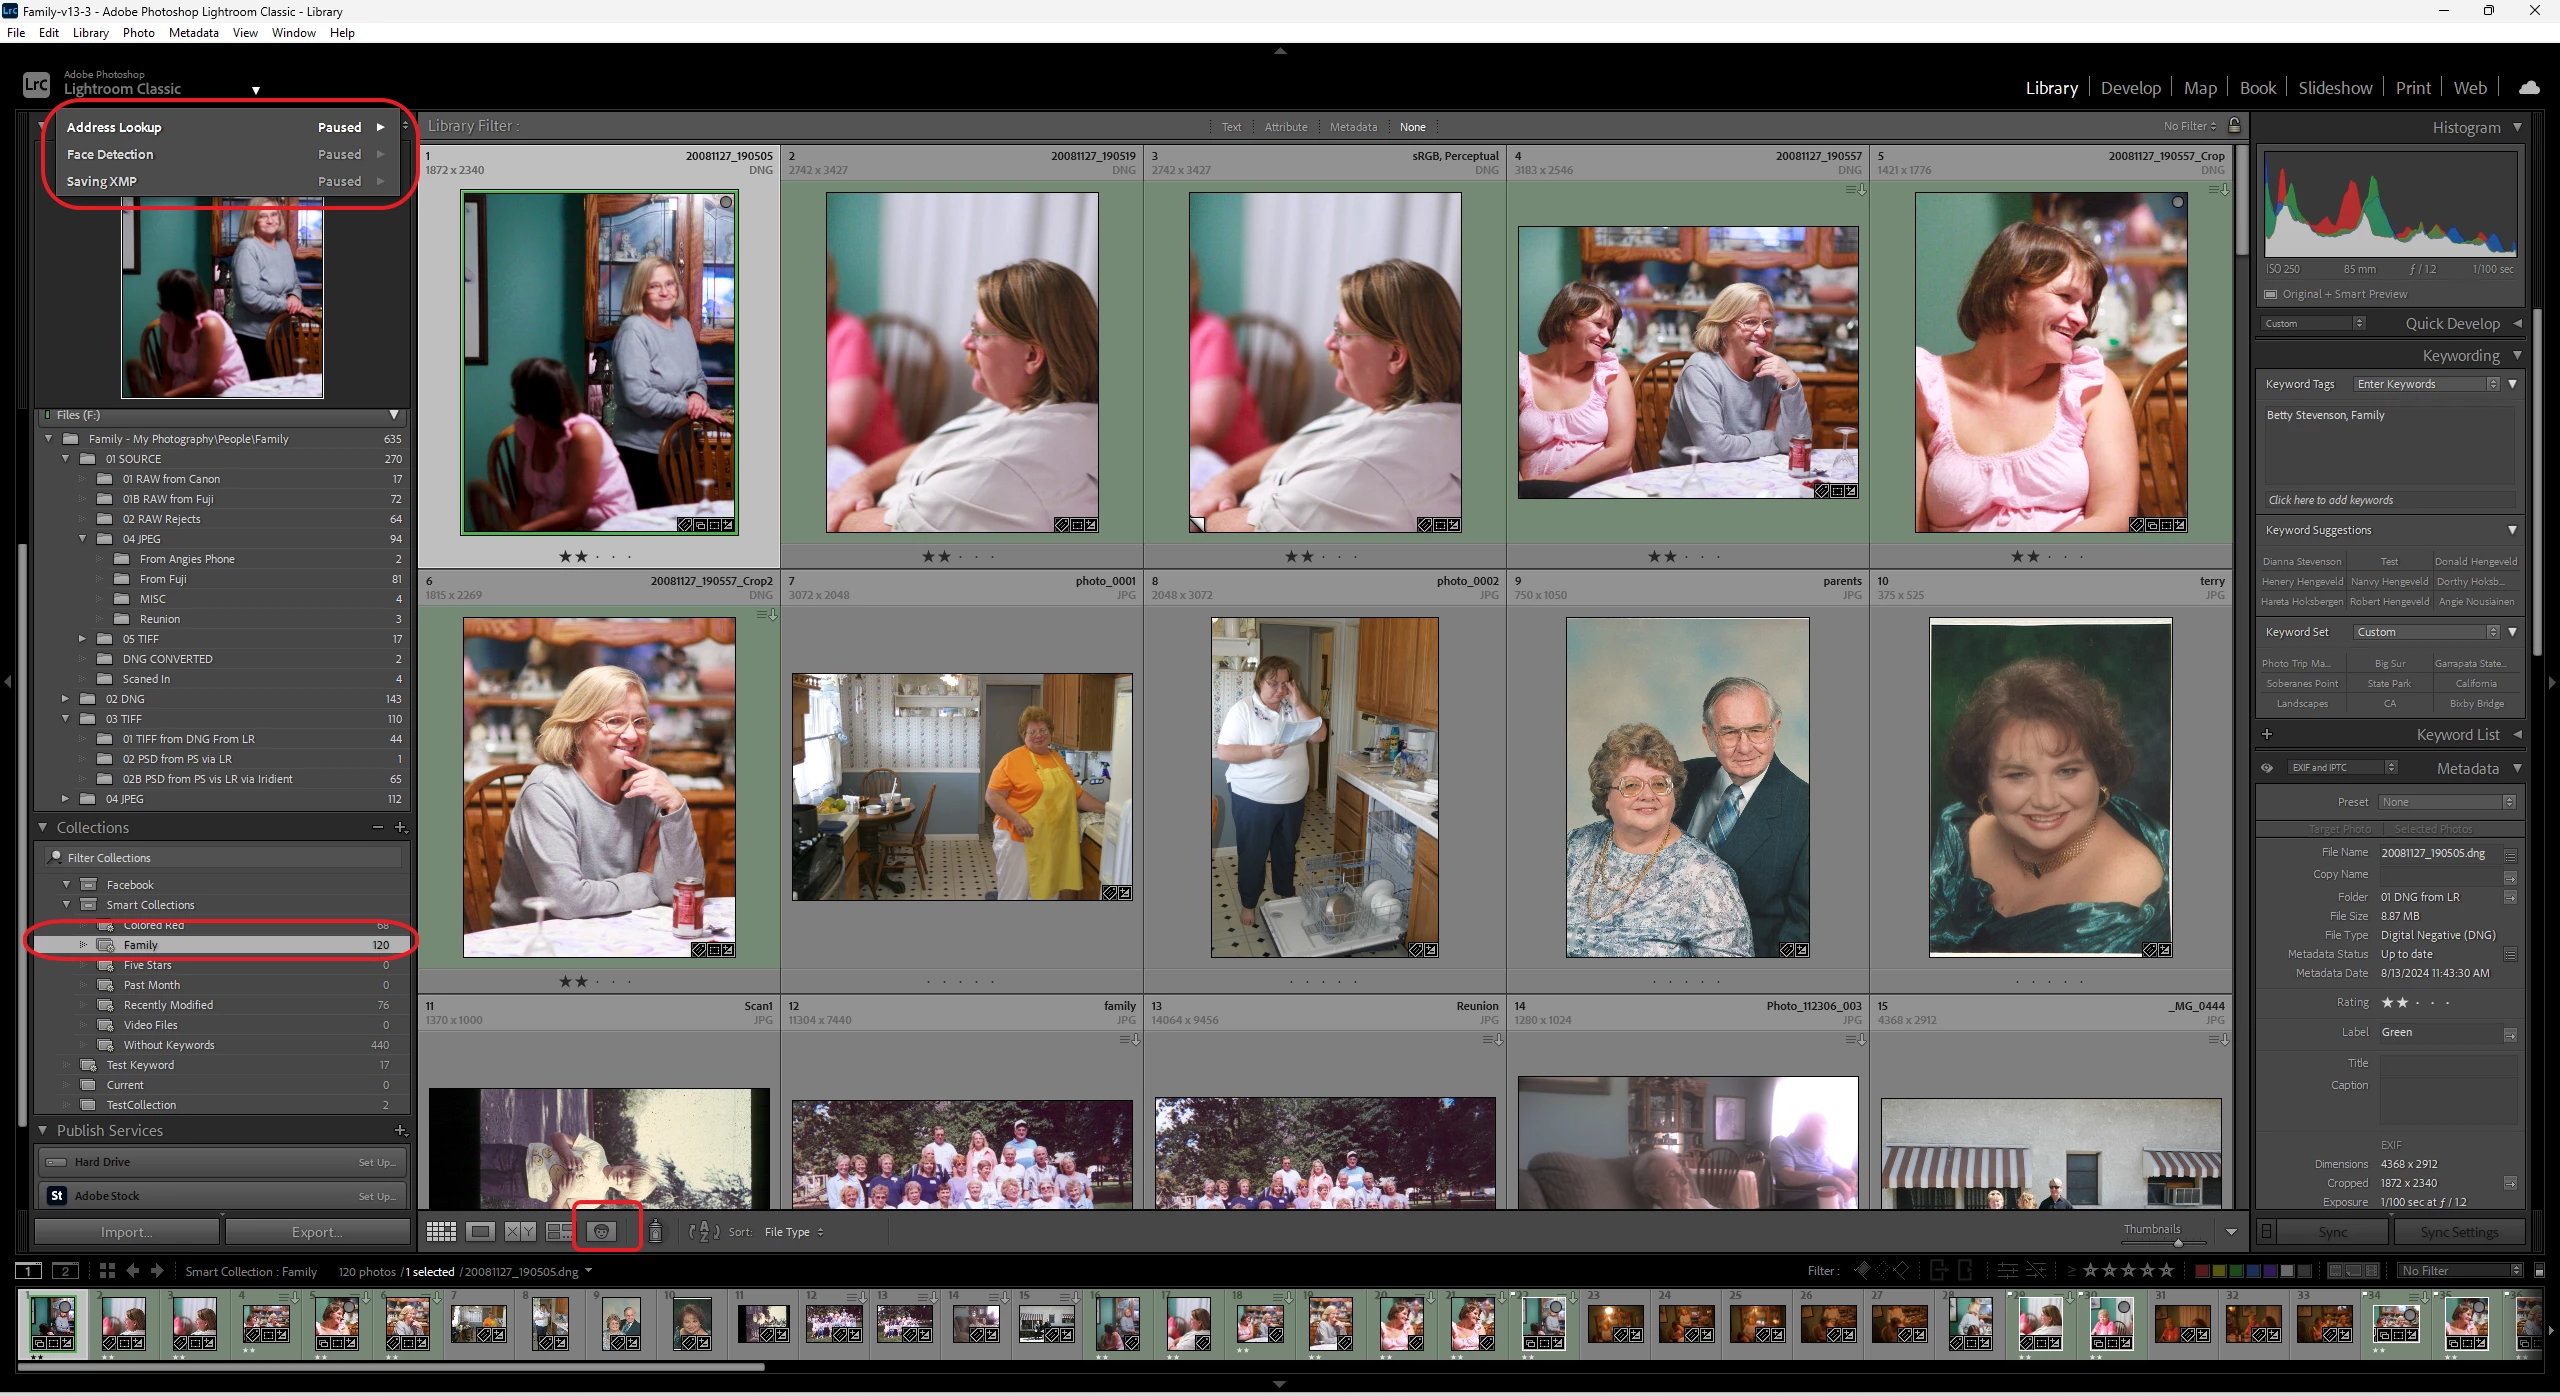
Task: Toggle the Library Filter lock icon
Action: 2235,126
